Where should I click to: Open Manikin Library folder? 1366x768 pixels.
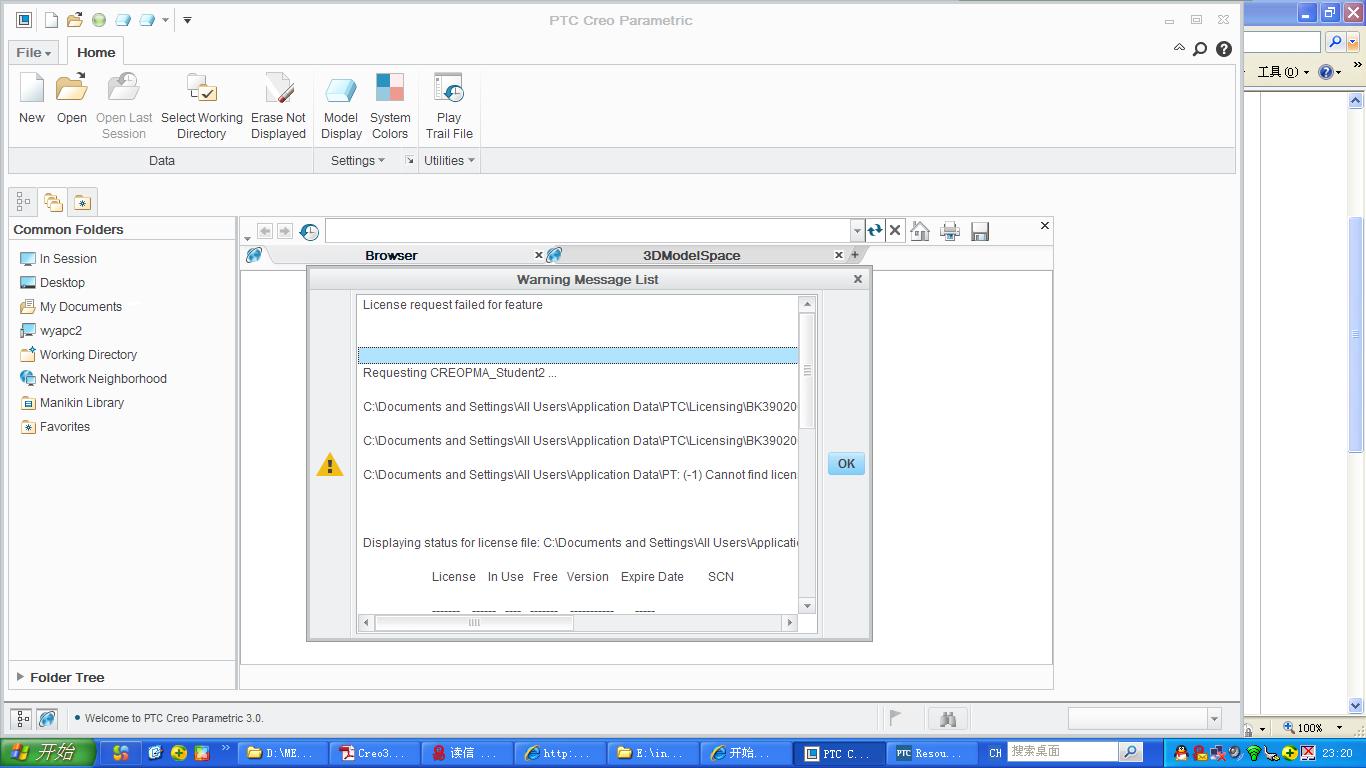click(x=72, y=402)
